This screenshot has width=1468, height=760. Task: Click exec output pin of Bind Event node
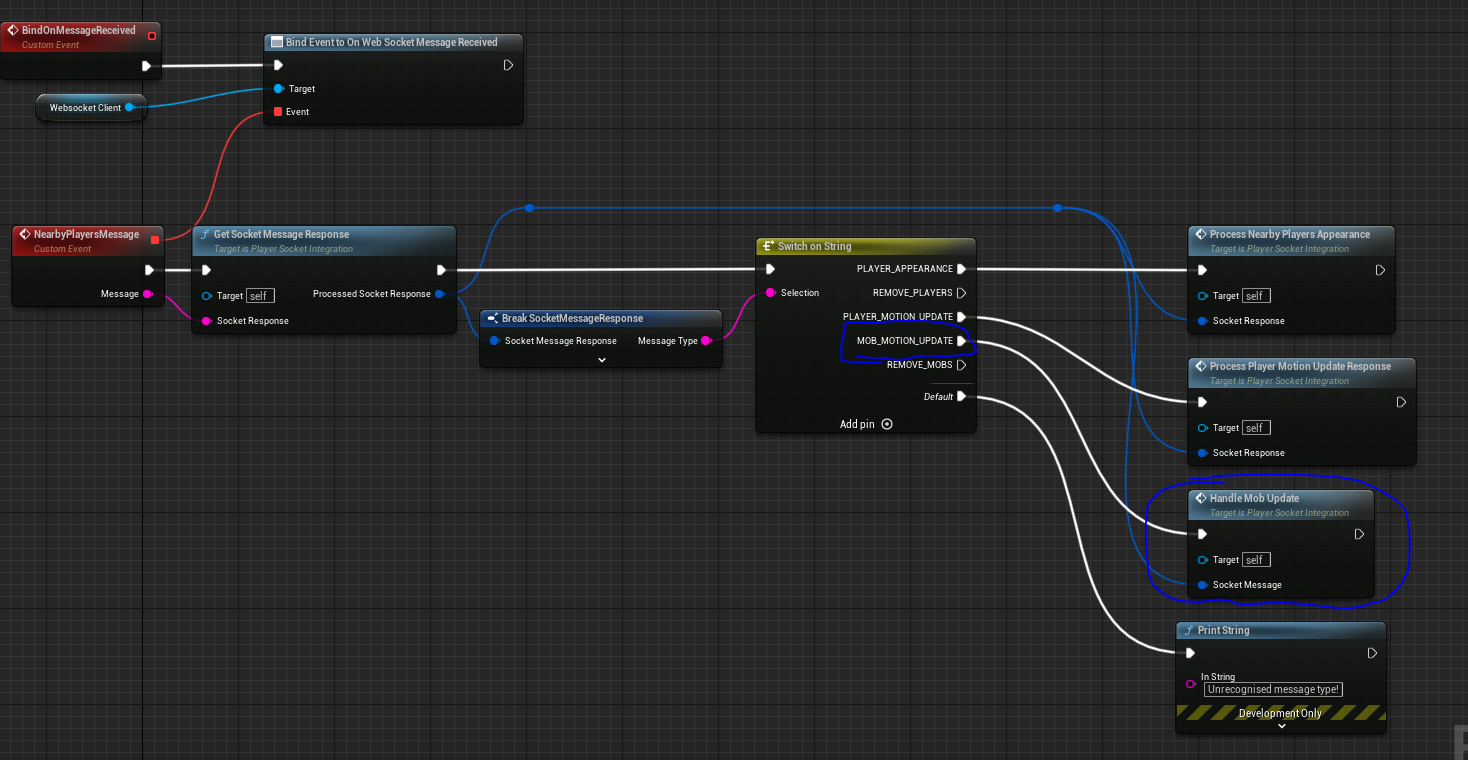(x=508, y=66)
